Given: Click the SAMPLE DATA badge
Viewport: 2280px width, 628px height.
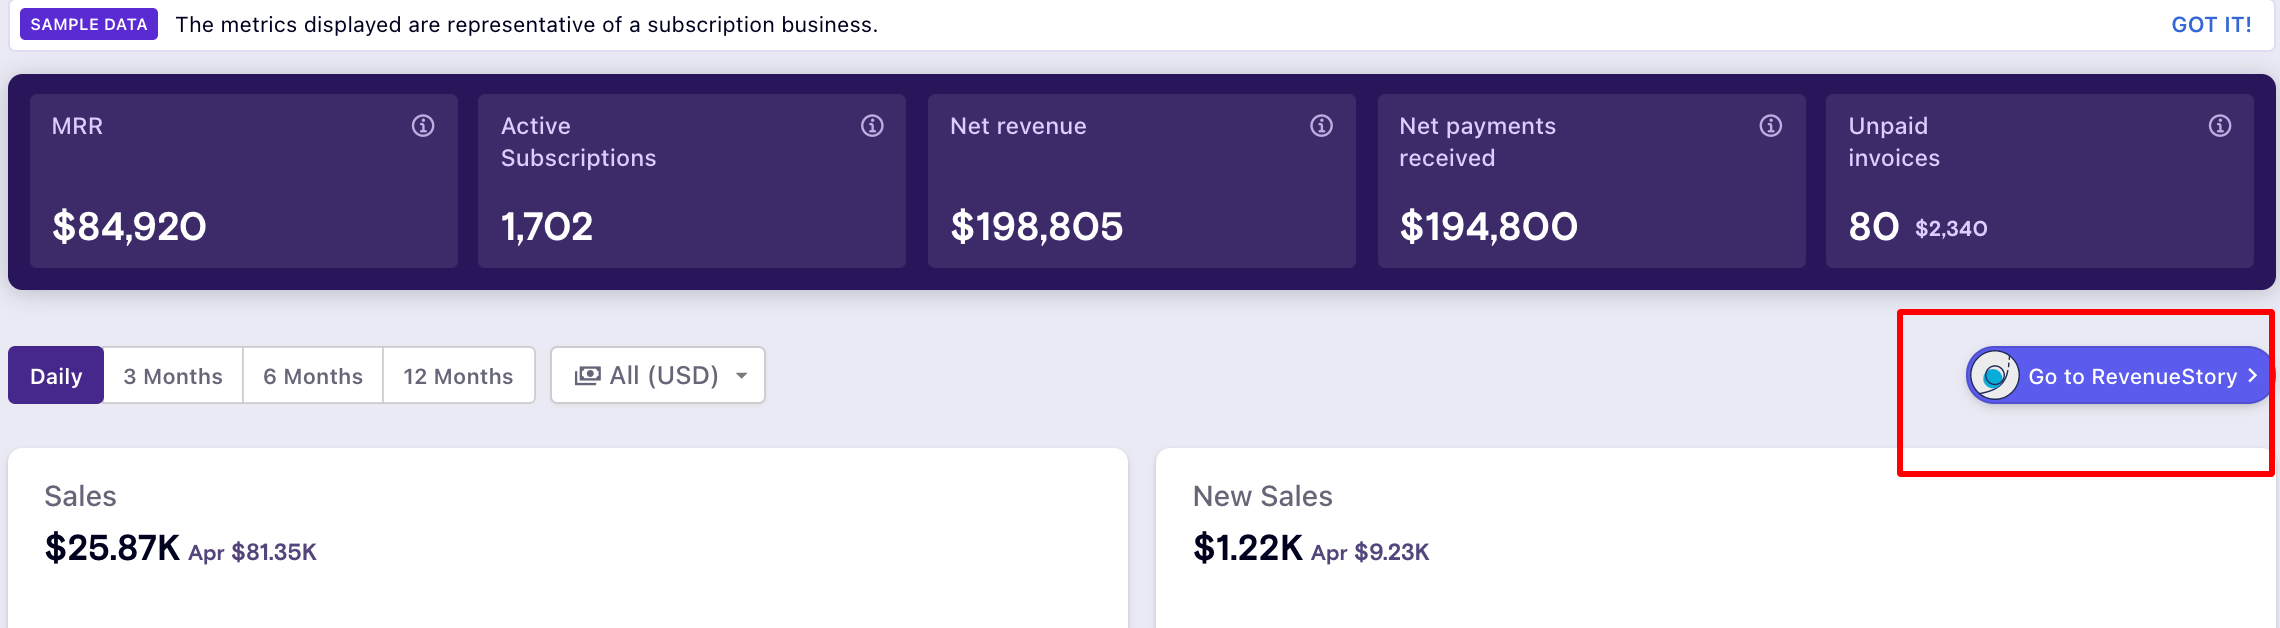Looking at the screenshot, I should pos(89,25).
